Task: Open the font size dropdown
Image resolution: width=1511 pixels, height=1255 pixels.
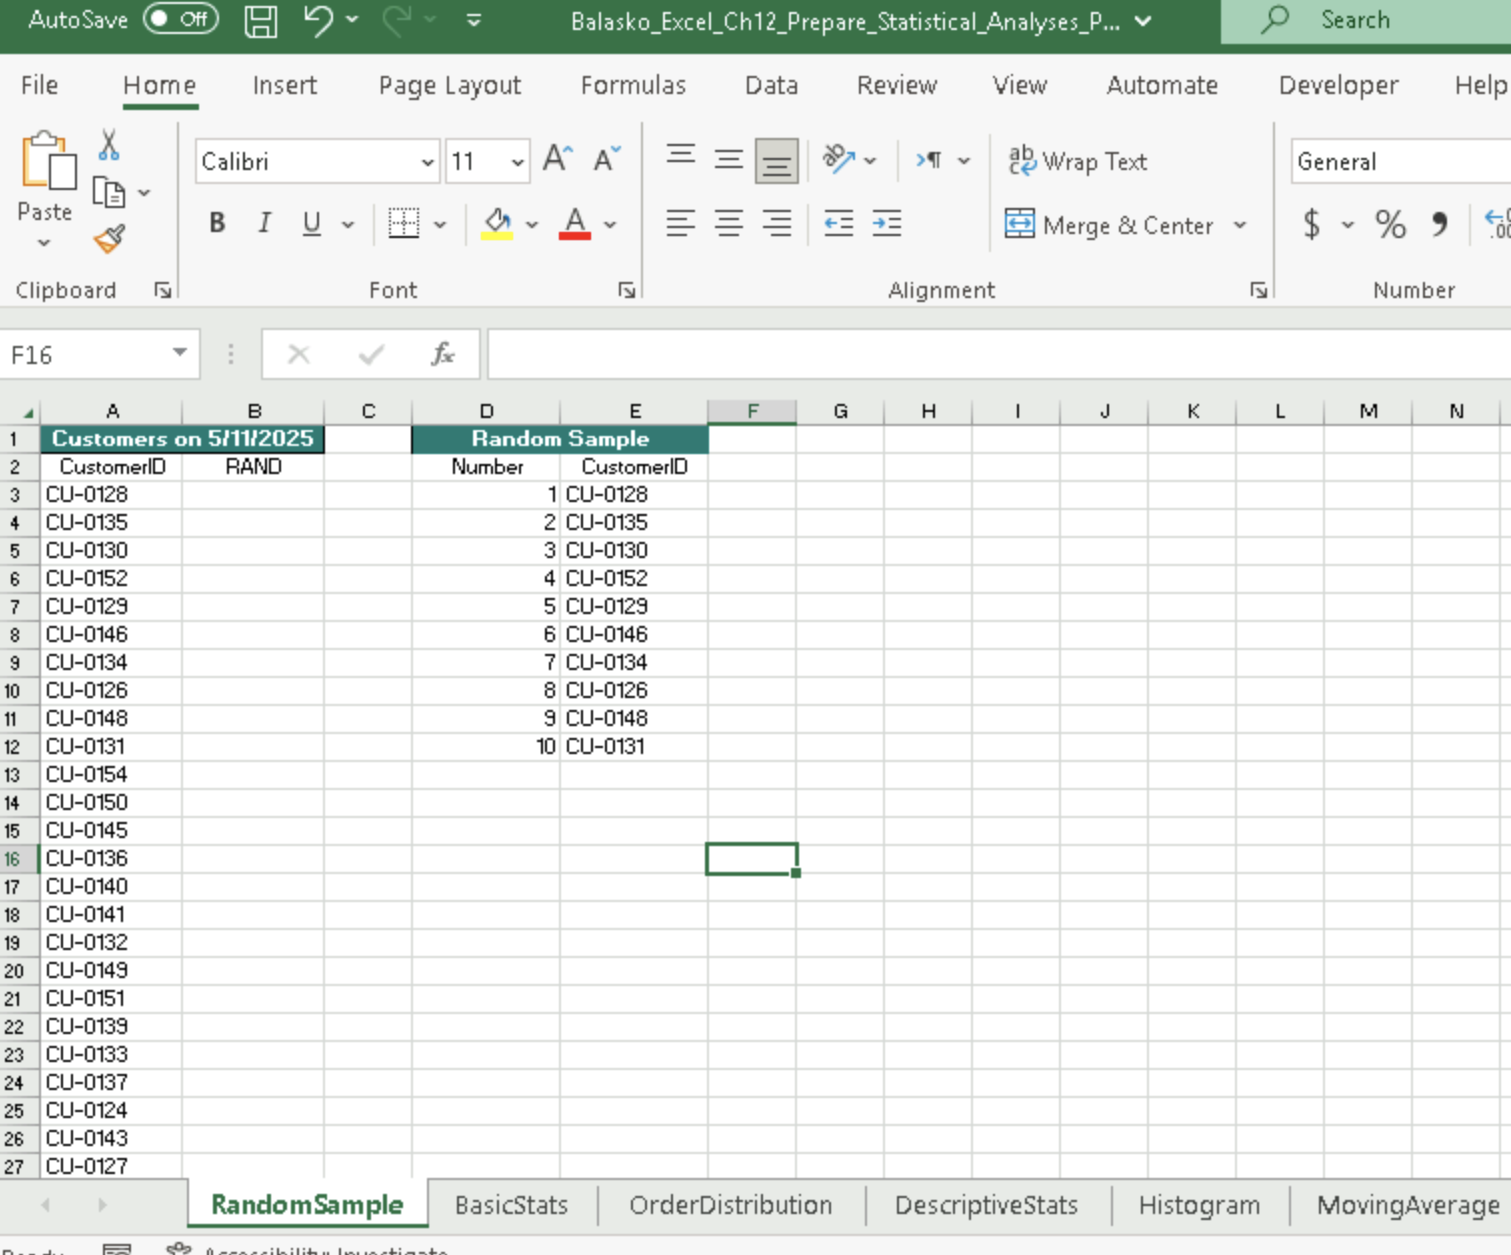Action: pyautogui.click(x=515, y=160)
